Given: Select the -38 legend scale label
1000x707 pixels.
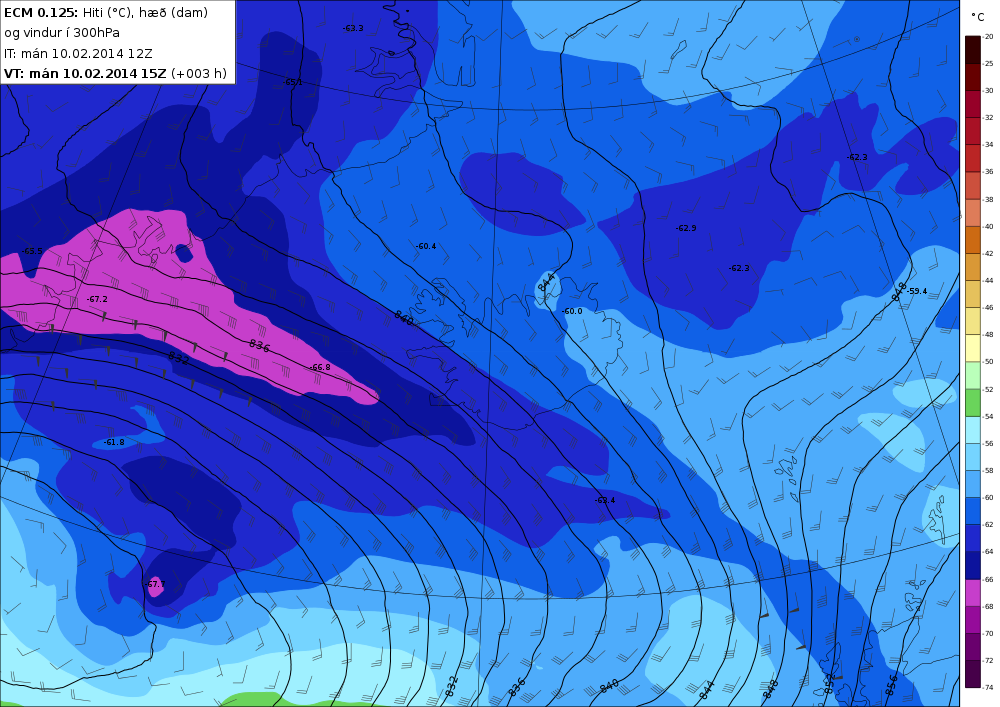Looking at the screenshot, I should coord(988,200).
